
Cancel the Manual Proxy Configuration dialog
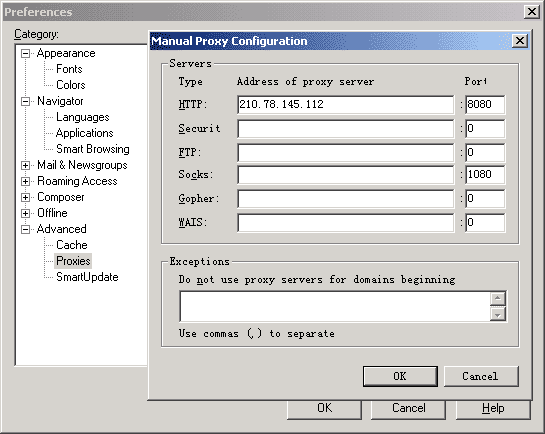coord(481,376)
